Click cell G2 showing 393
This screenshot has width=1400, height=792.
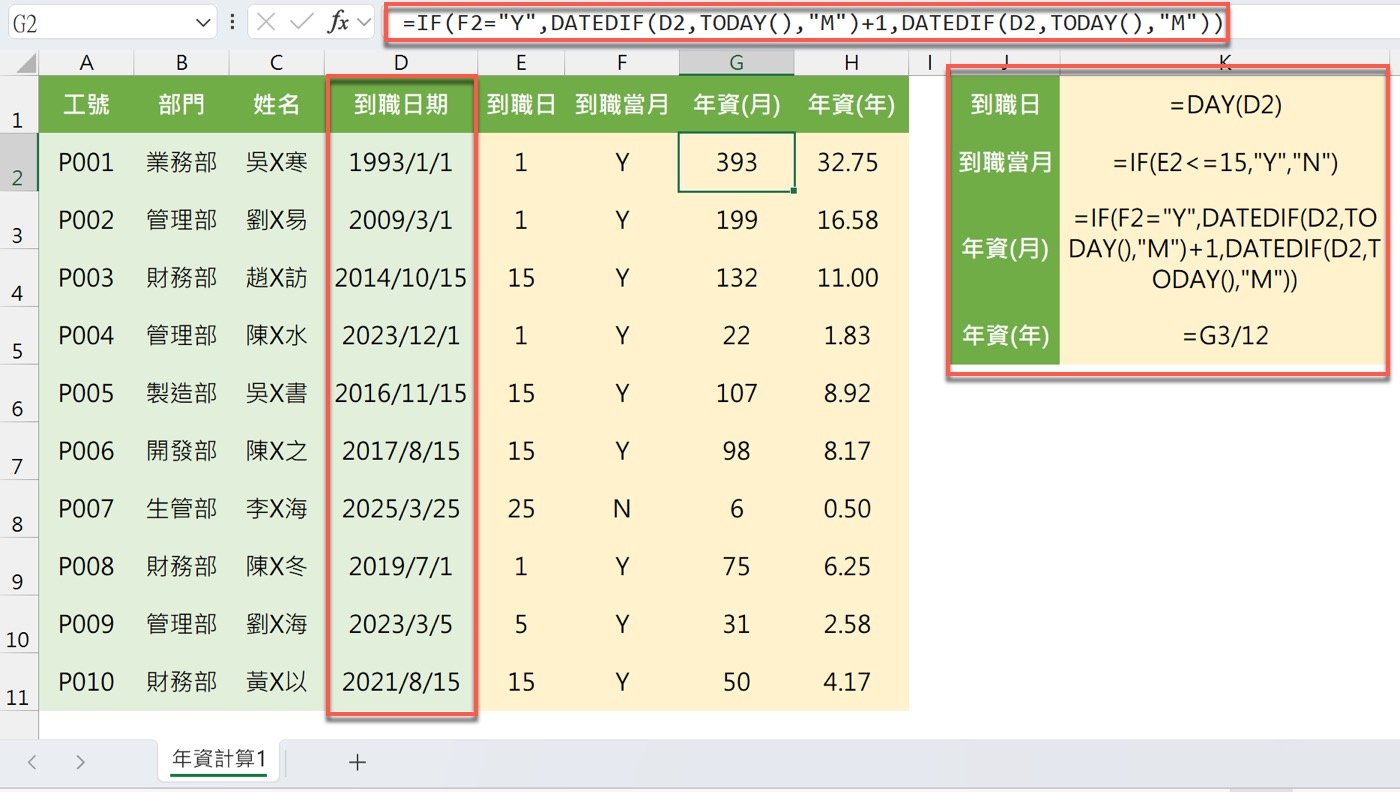pos(736,162)
